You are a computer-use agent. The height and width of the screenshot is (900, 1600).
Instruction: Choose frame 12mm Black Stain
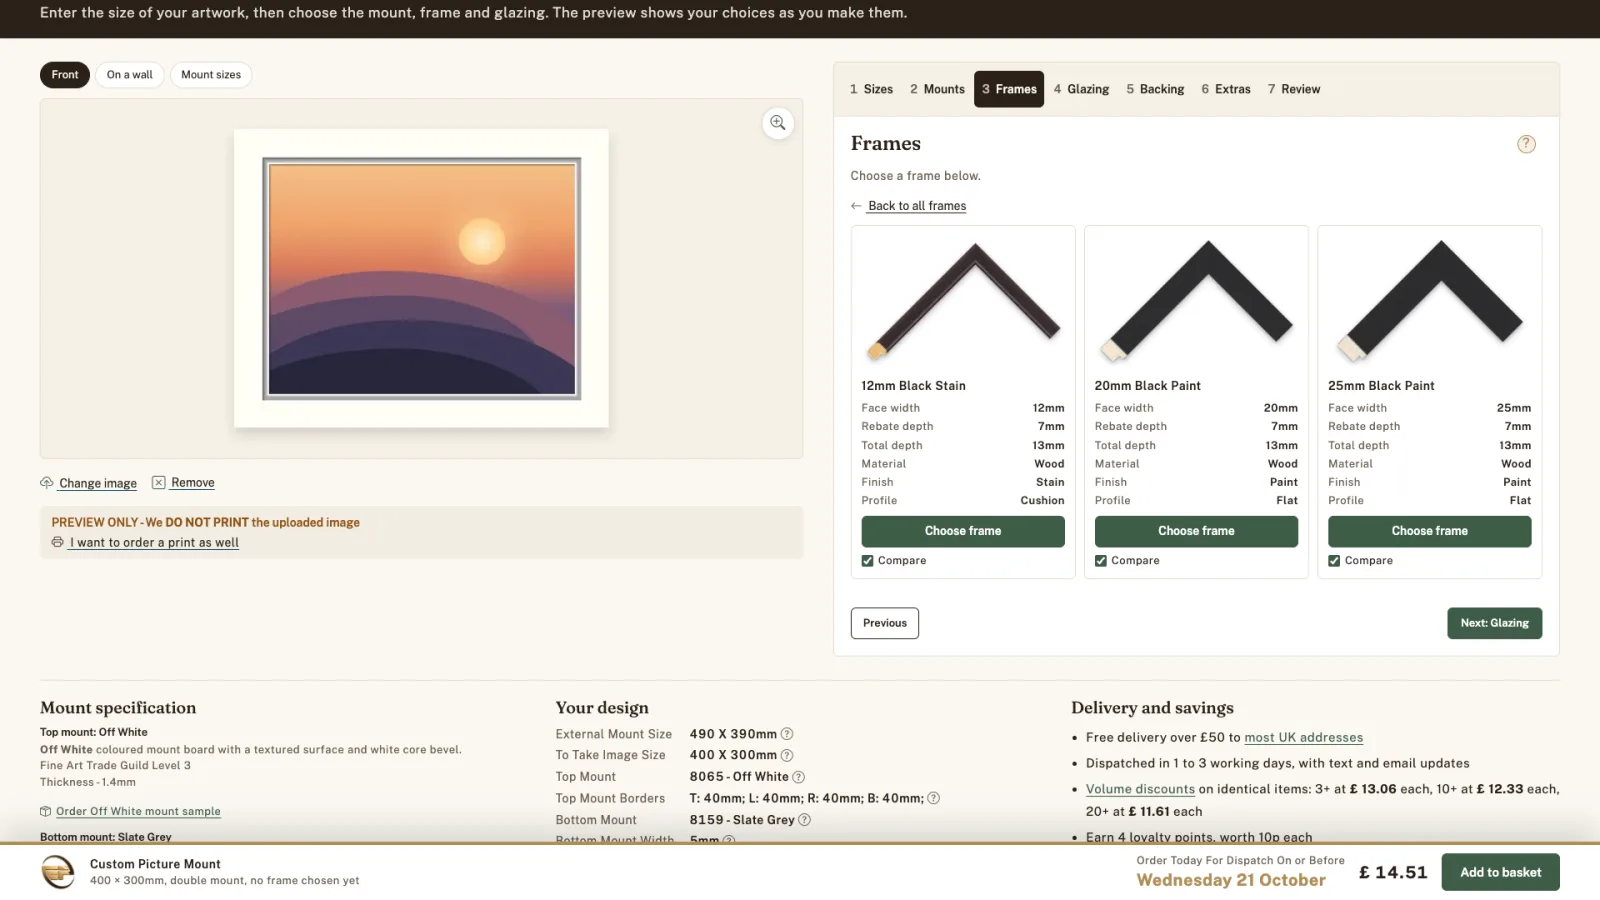(963, 531)
